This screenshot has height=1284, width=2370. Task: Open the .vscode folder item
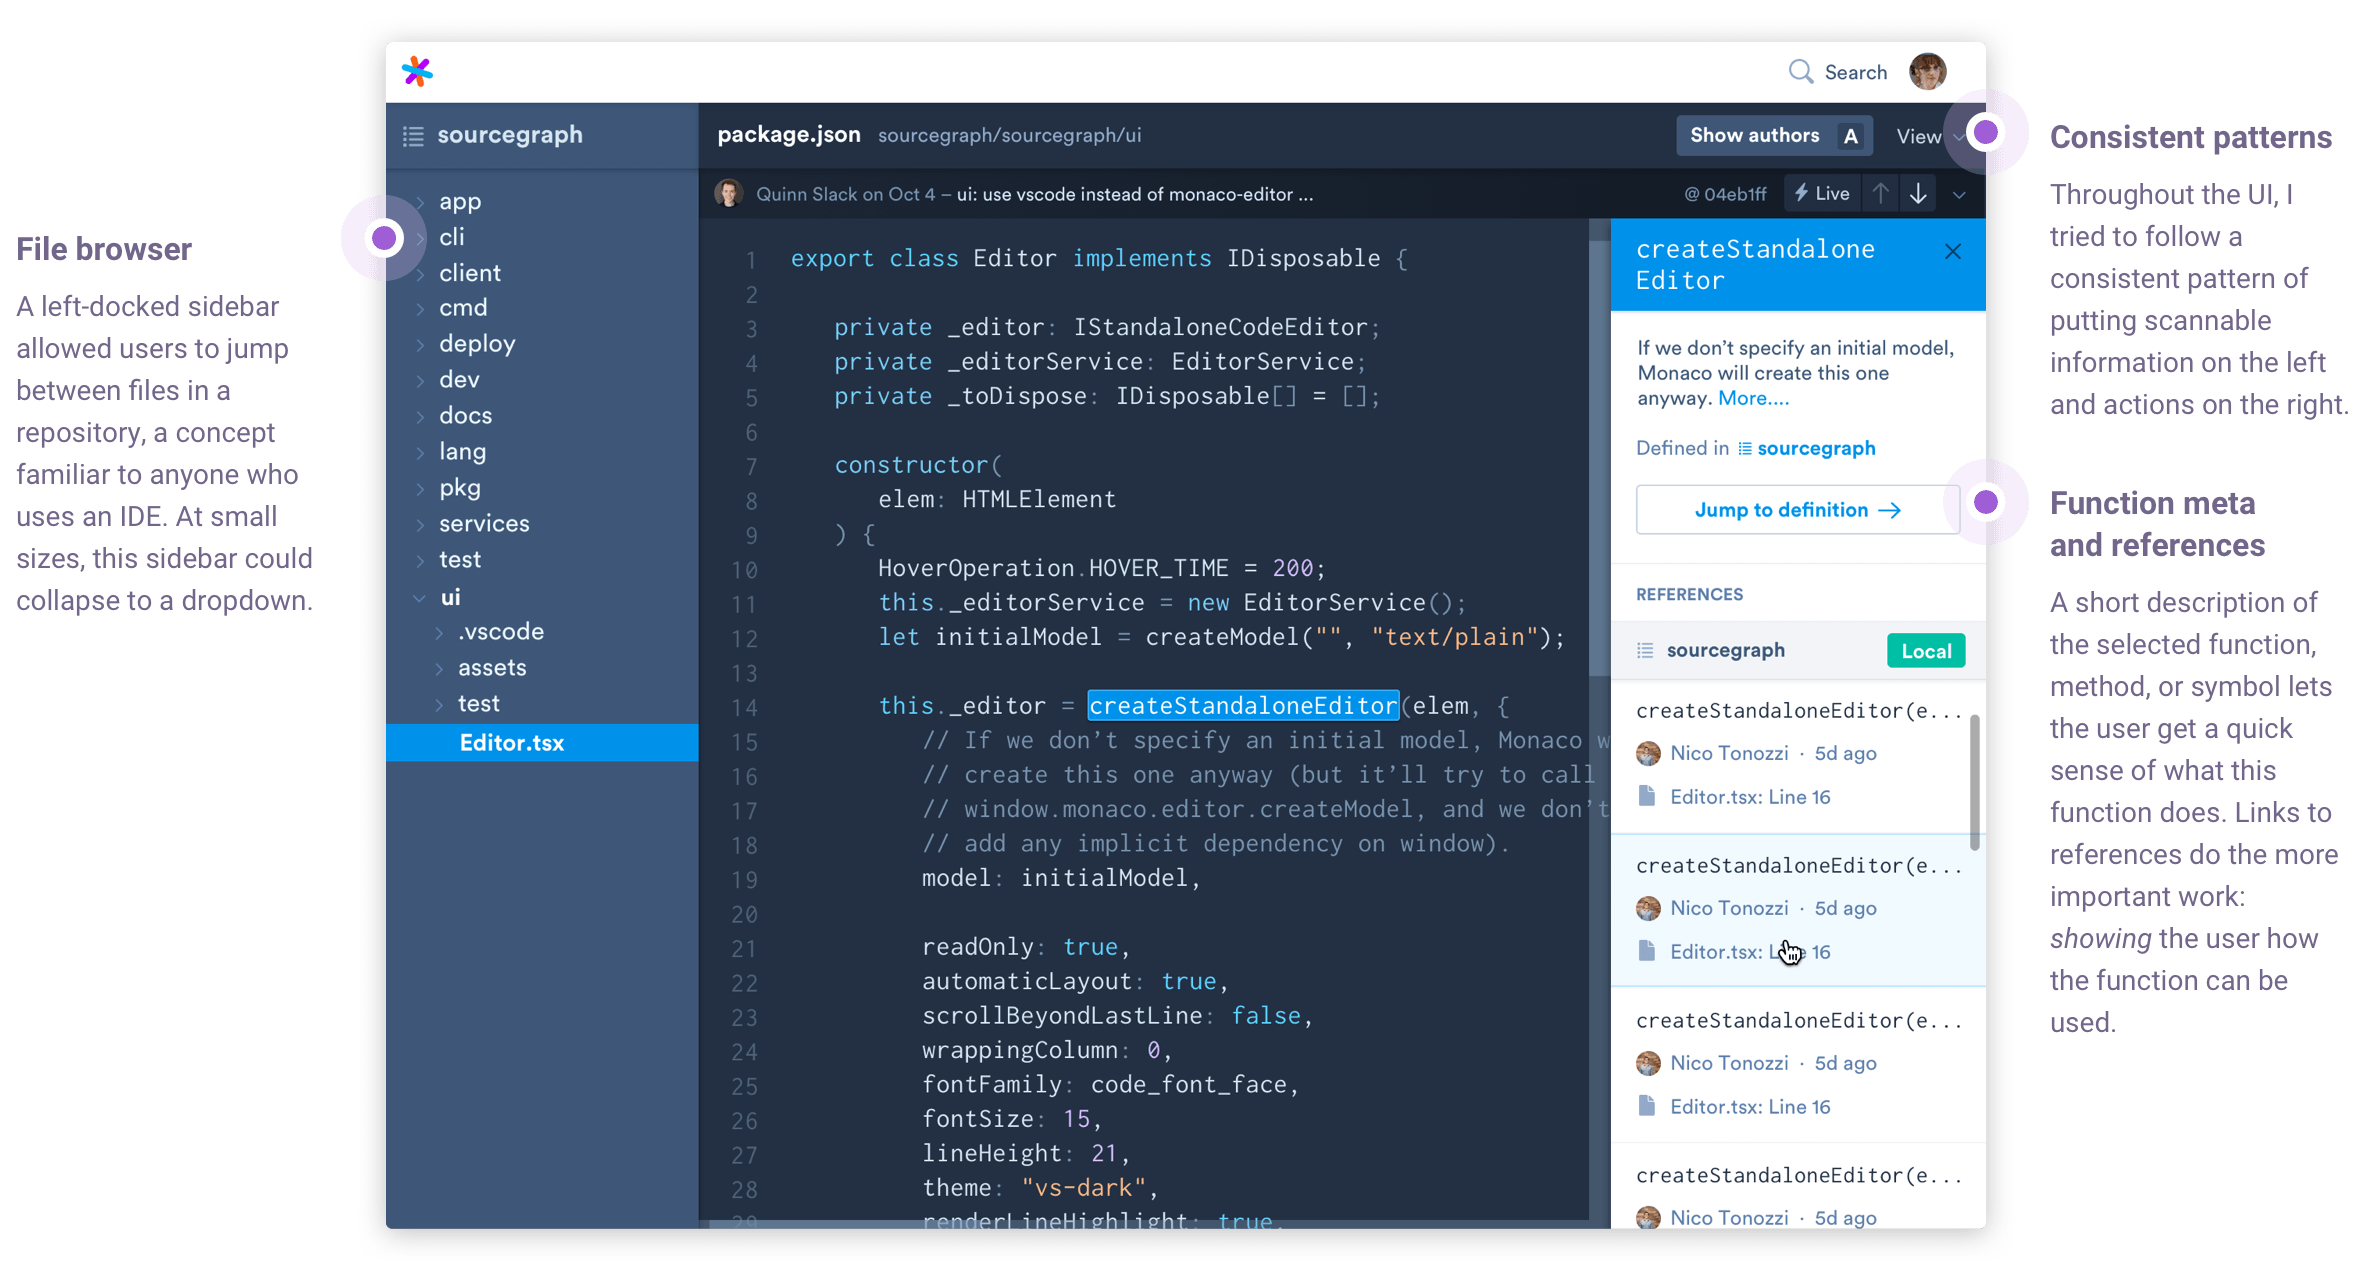[x=500, y=632]
